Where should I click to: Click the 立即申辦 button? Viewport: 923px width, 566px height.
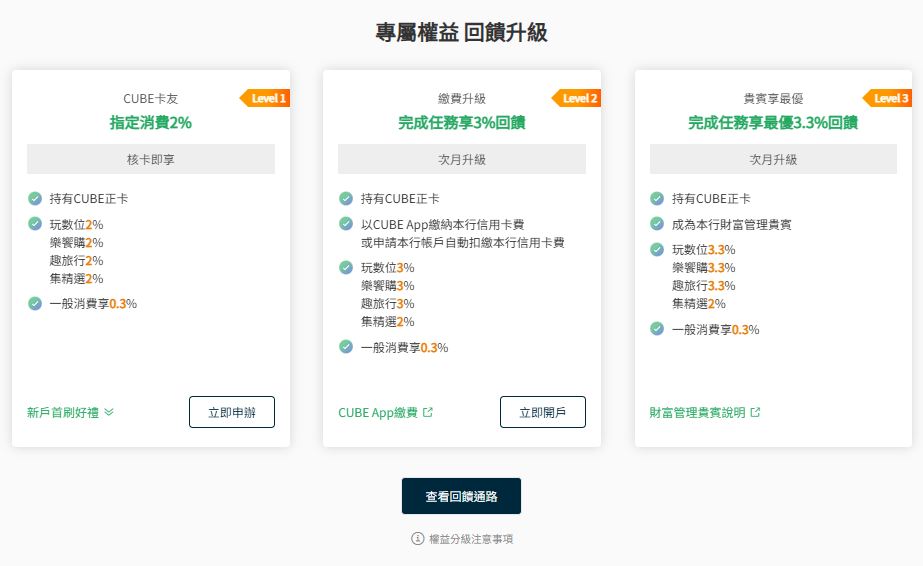[232, 412]
